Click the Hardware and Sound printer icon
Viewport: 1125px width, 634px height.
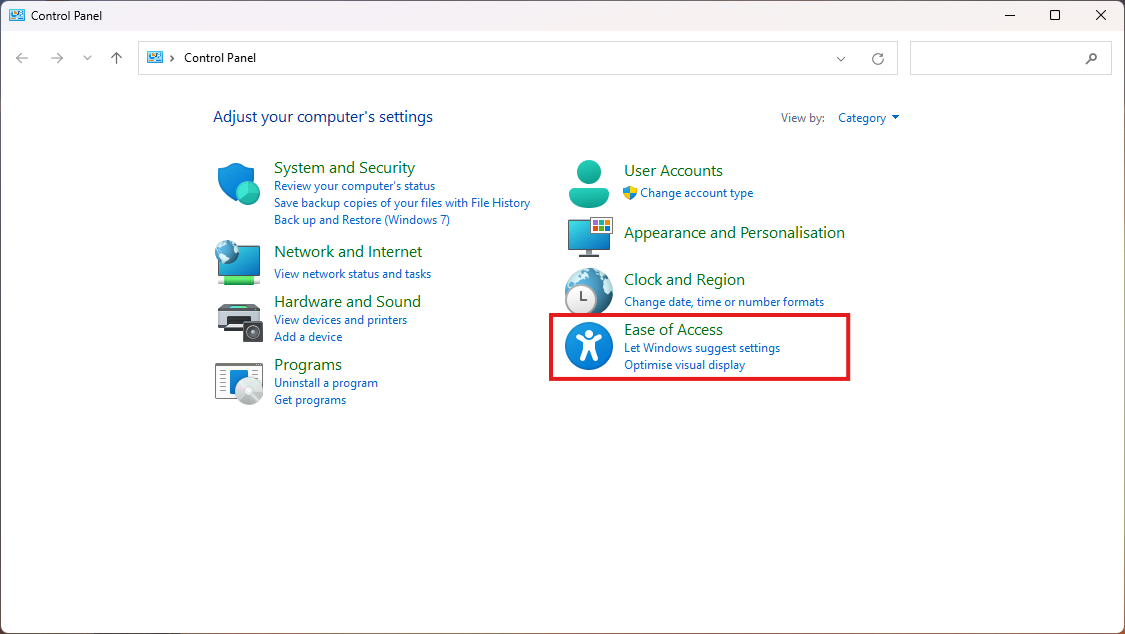[238, 320]
